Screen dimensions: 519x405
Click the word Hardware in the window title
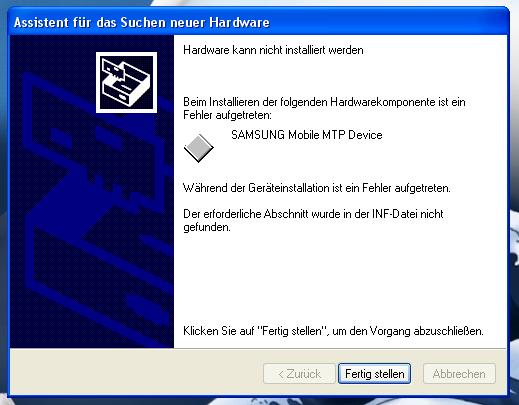(239, 22)
